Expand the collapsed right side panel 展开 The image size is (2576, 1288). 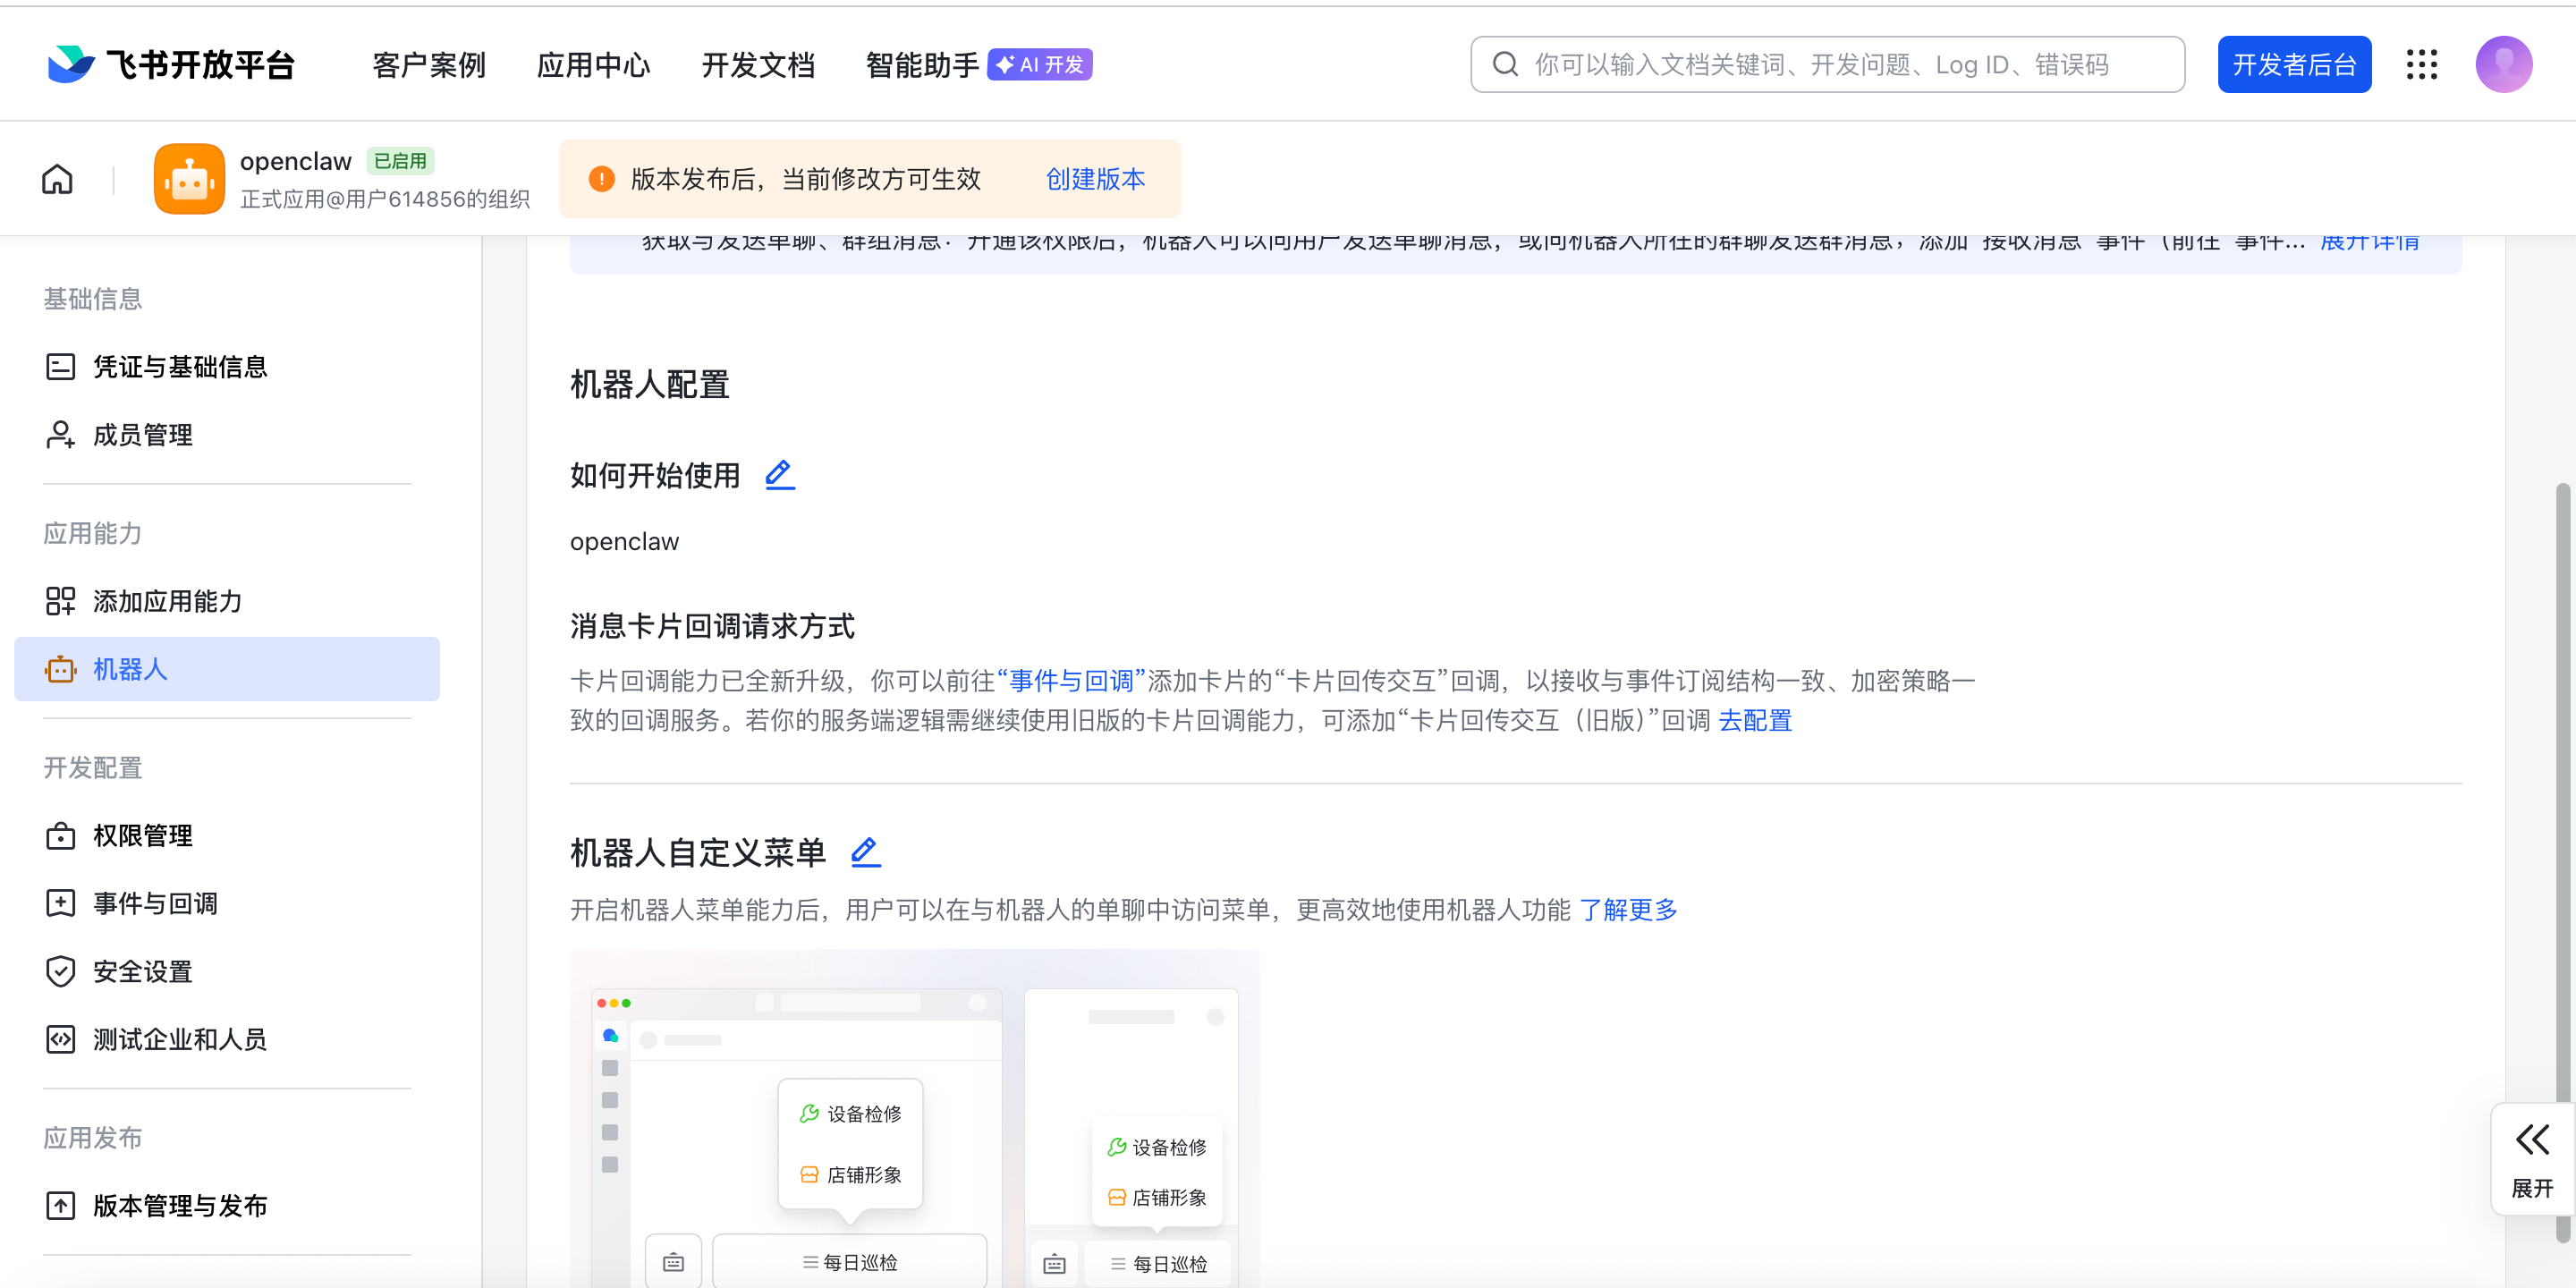pos(2532,1158)
